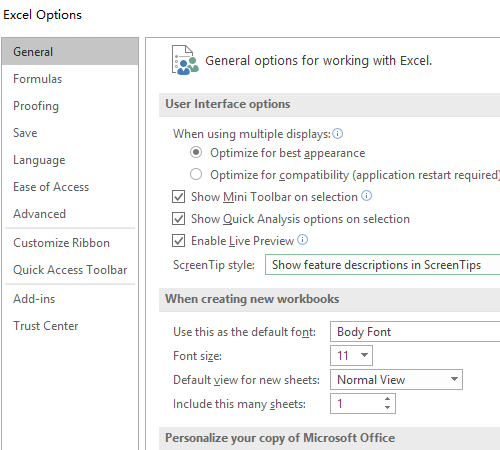Select Optimize for best appearance

coord(196,152)
